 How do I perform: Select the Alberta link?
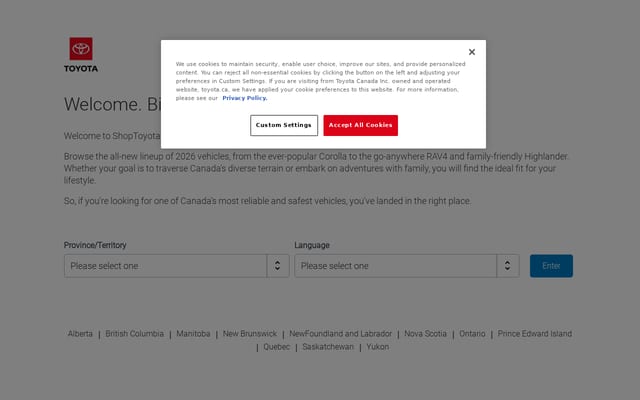click(80, 333)
